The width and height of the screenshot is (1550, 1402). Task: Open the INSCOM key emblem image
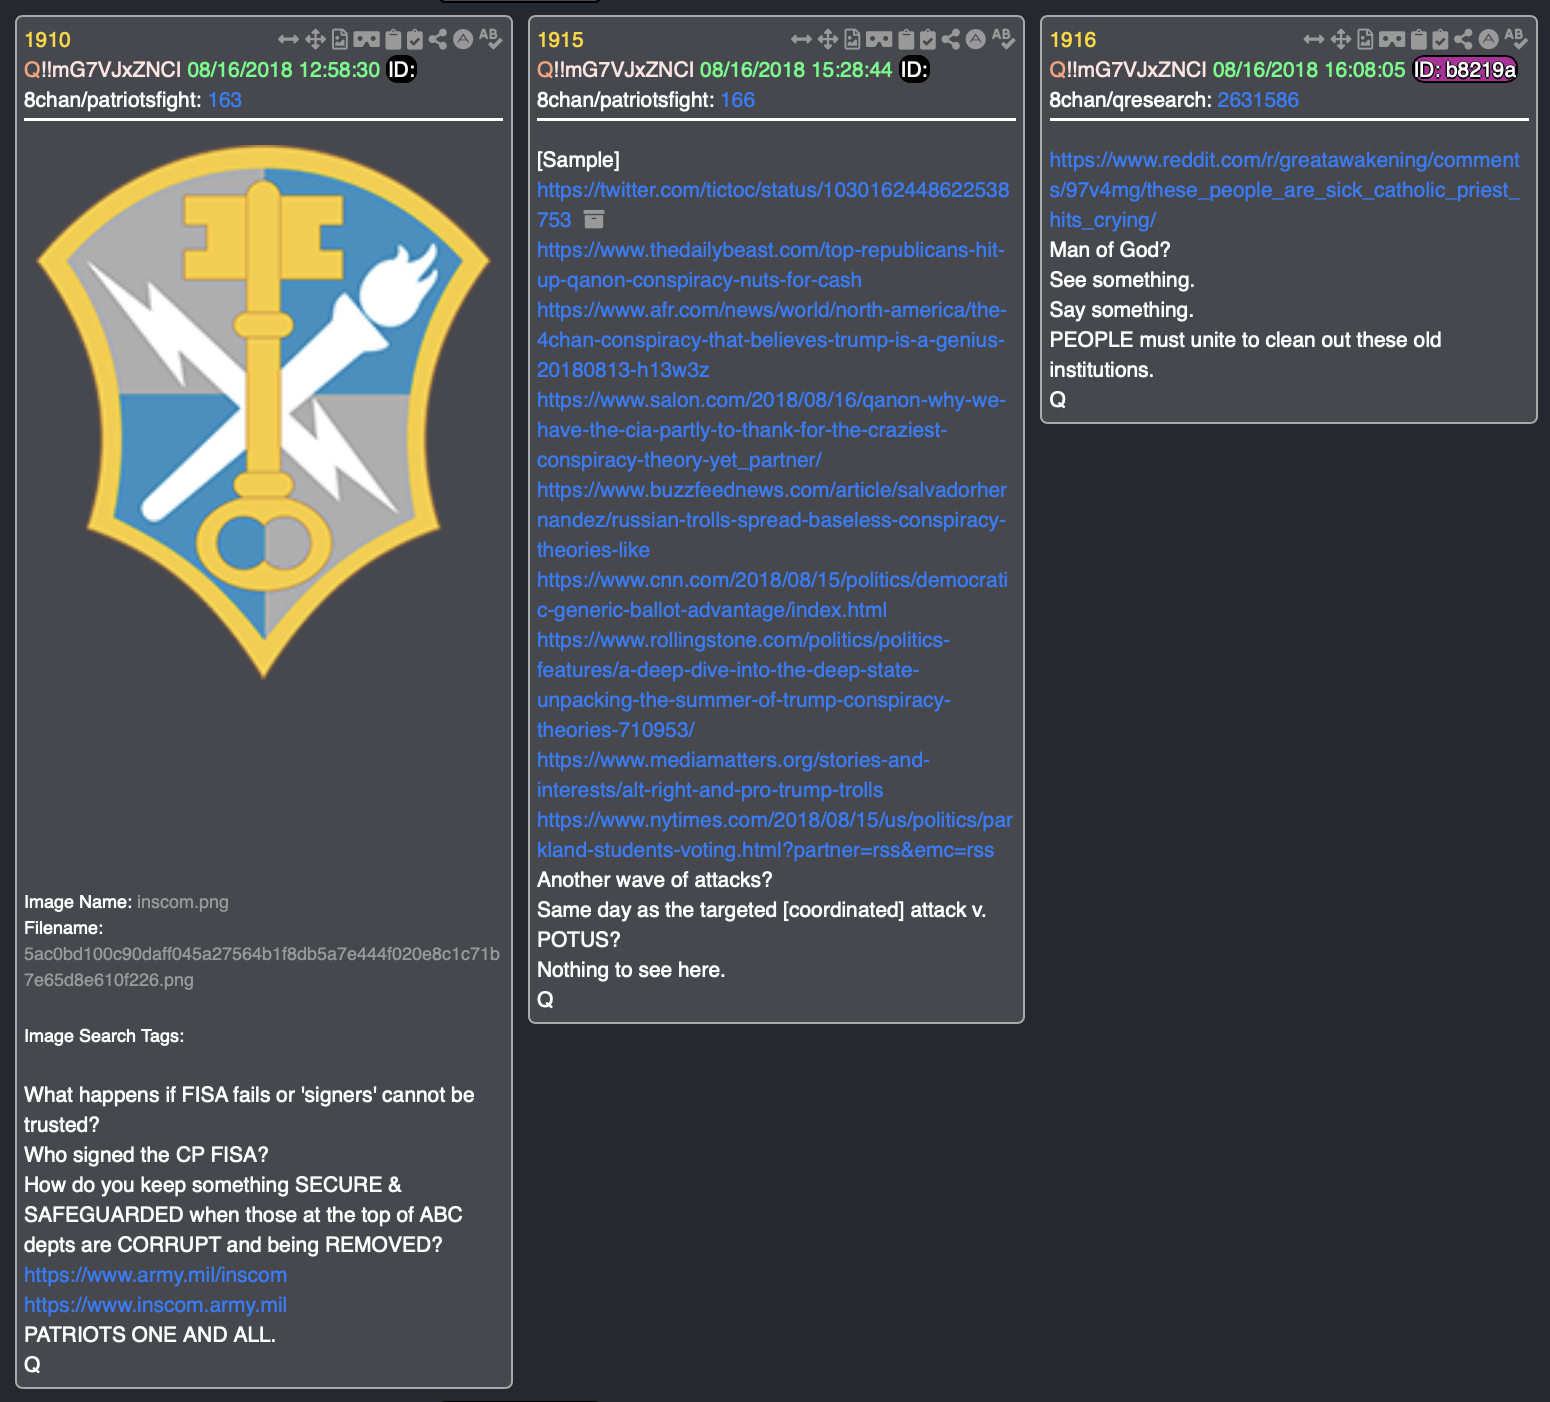coord(264,412)
